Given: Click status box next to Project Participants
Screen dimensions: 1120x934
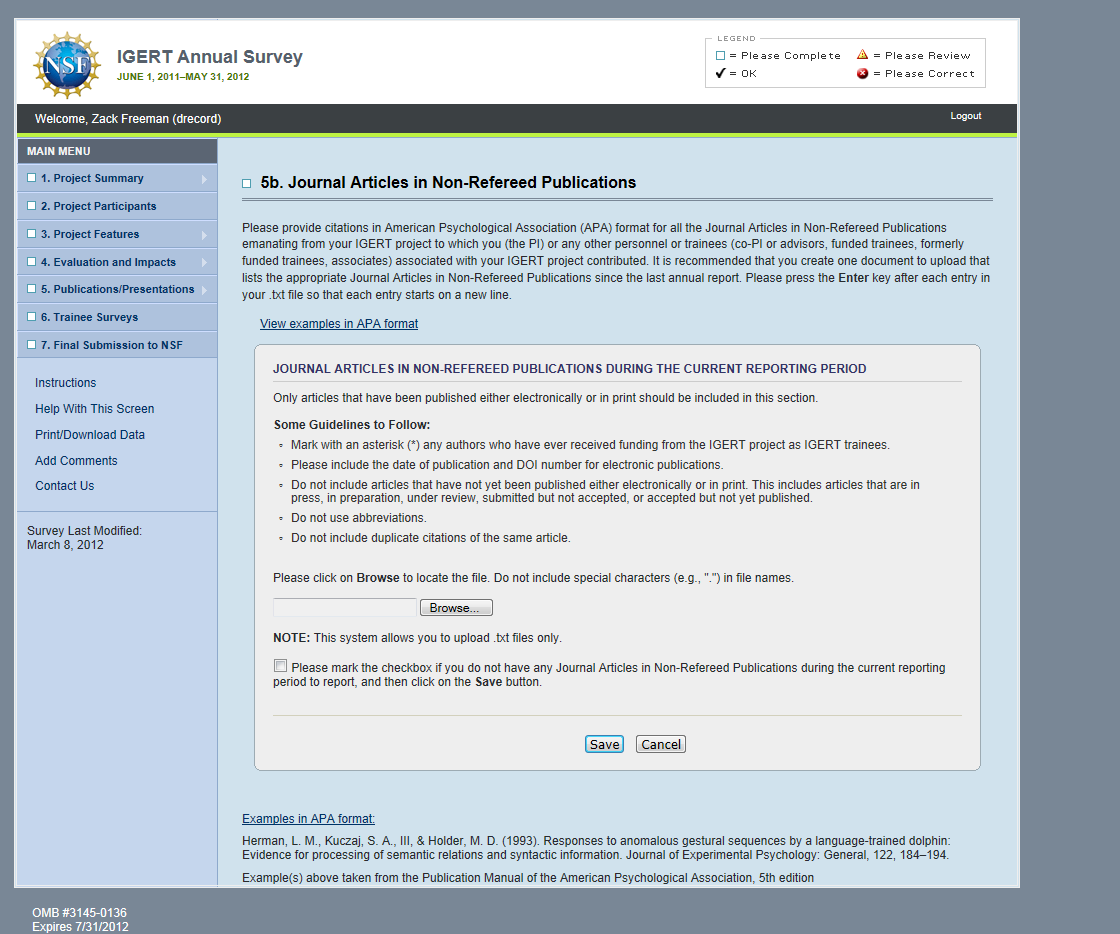Looking at the screenshot, I should pyautogui.click(x=32, y=206).
